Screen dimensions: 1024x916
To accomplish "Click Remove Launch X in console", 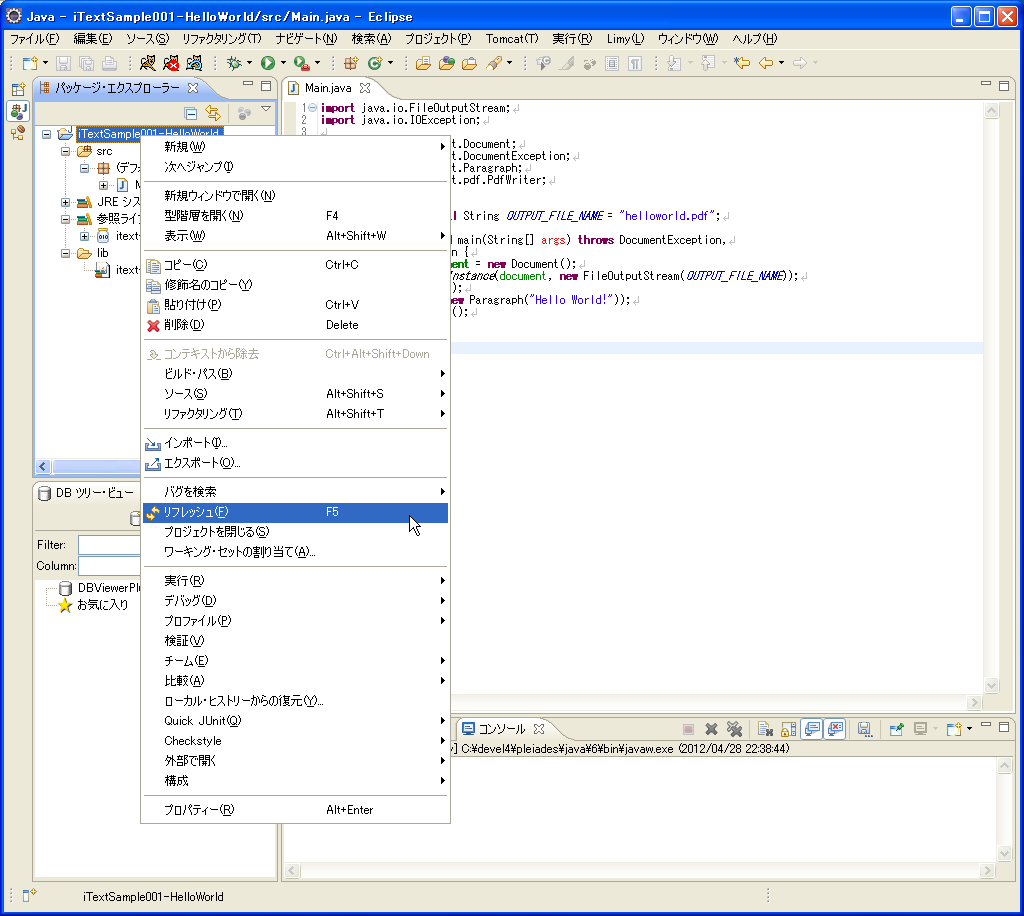I will coord(711,729).
